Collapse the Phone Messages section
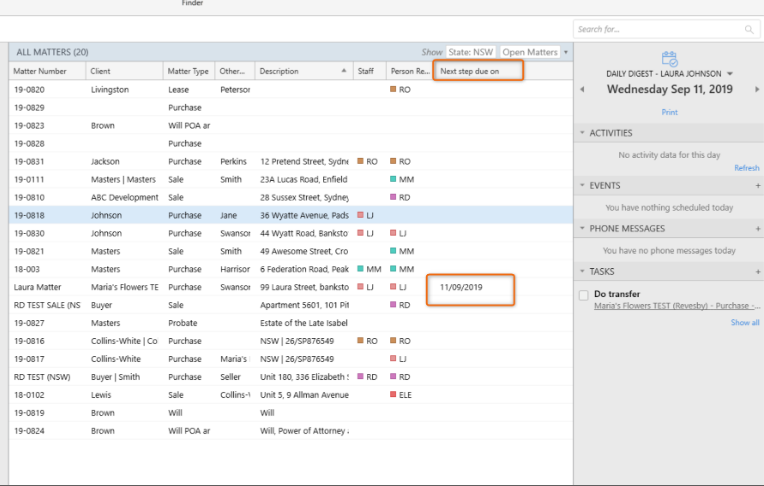This screenshot has height=486, width=764. (582, 228)
